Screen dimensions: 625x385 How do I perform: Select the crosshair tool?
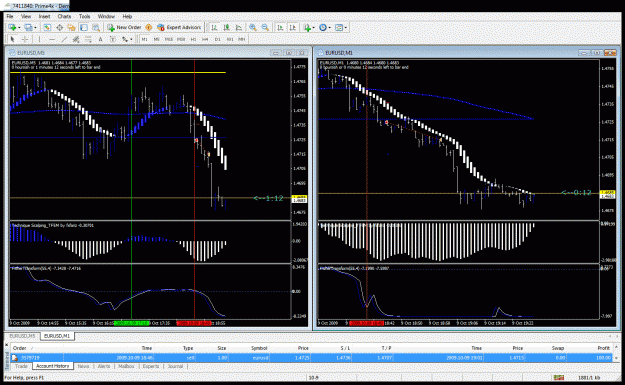pos(25,39)
